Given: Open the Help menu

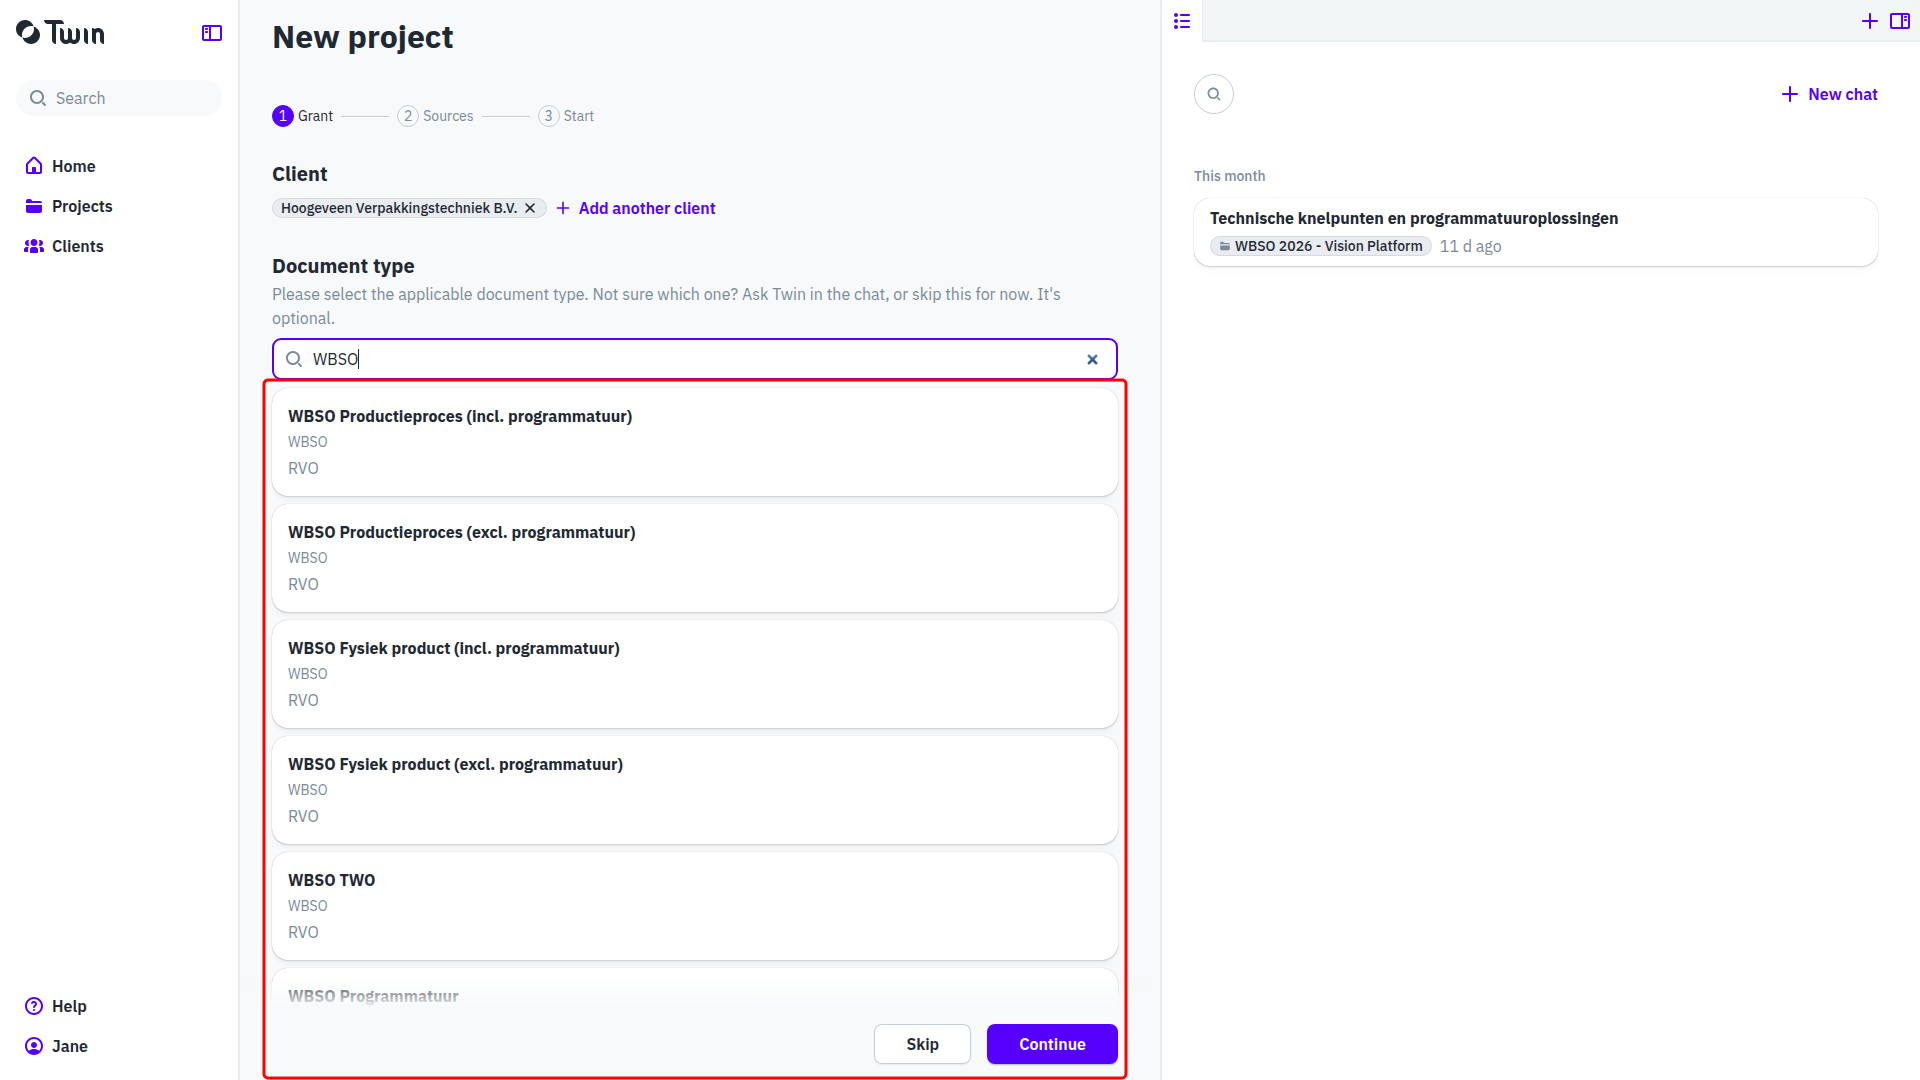Looking at the screenshot, I should (69, 1006).
